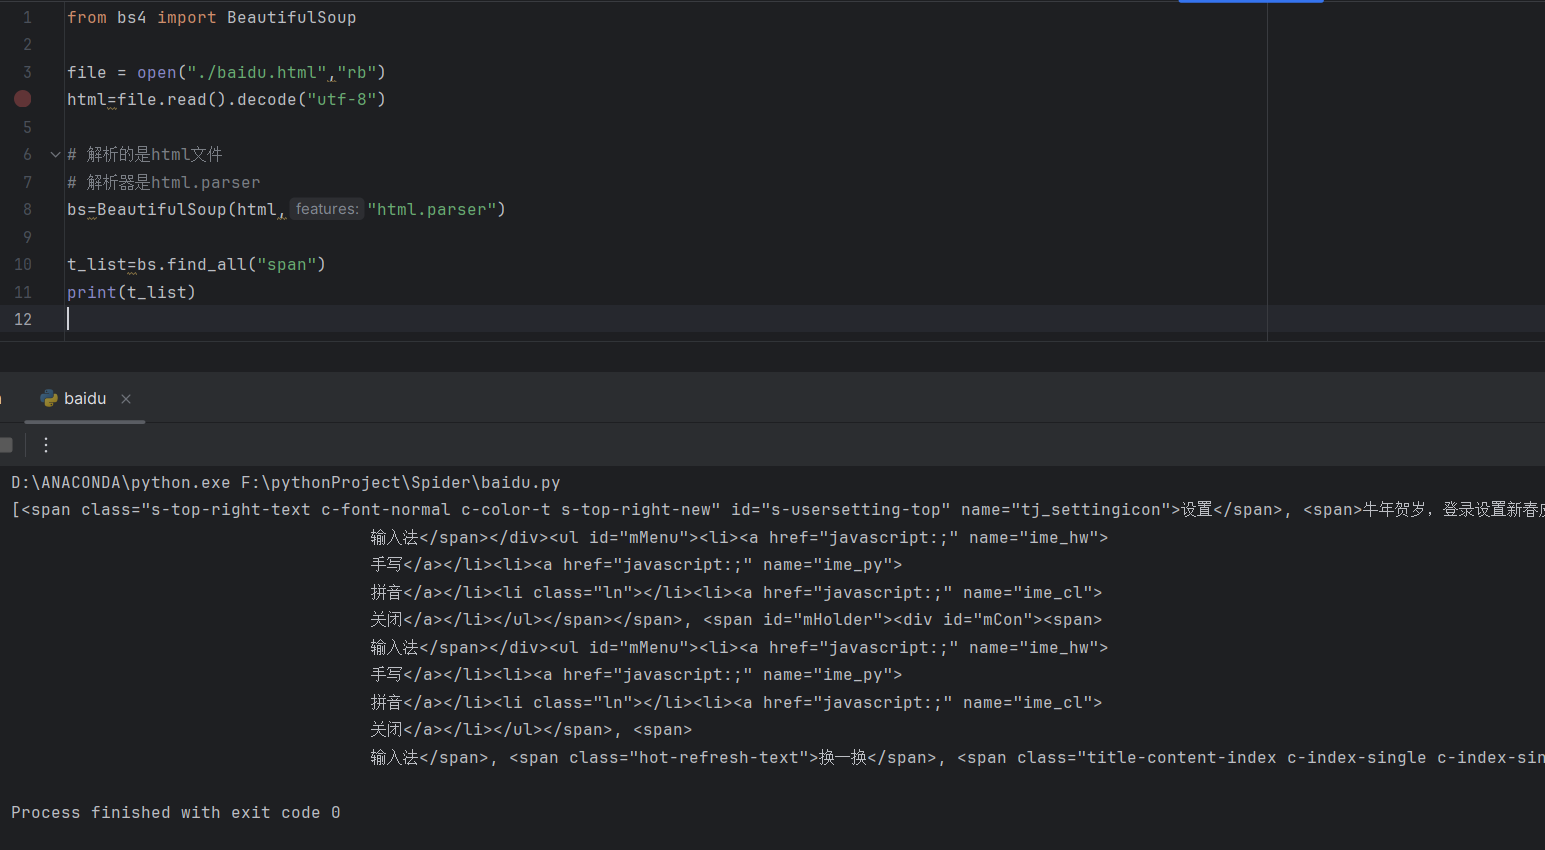Viewport: 1545px width, 850px height.
Task: Click the "./baidu.html" string in open call
Action: pyautogui.click(x=257, y=72)
